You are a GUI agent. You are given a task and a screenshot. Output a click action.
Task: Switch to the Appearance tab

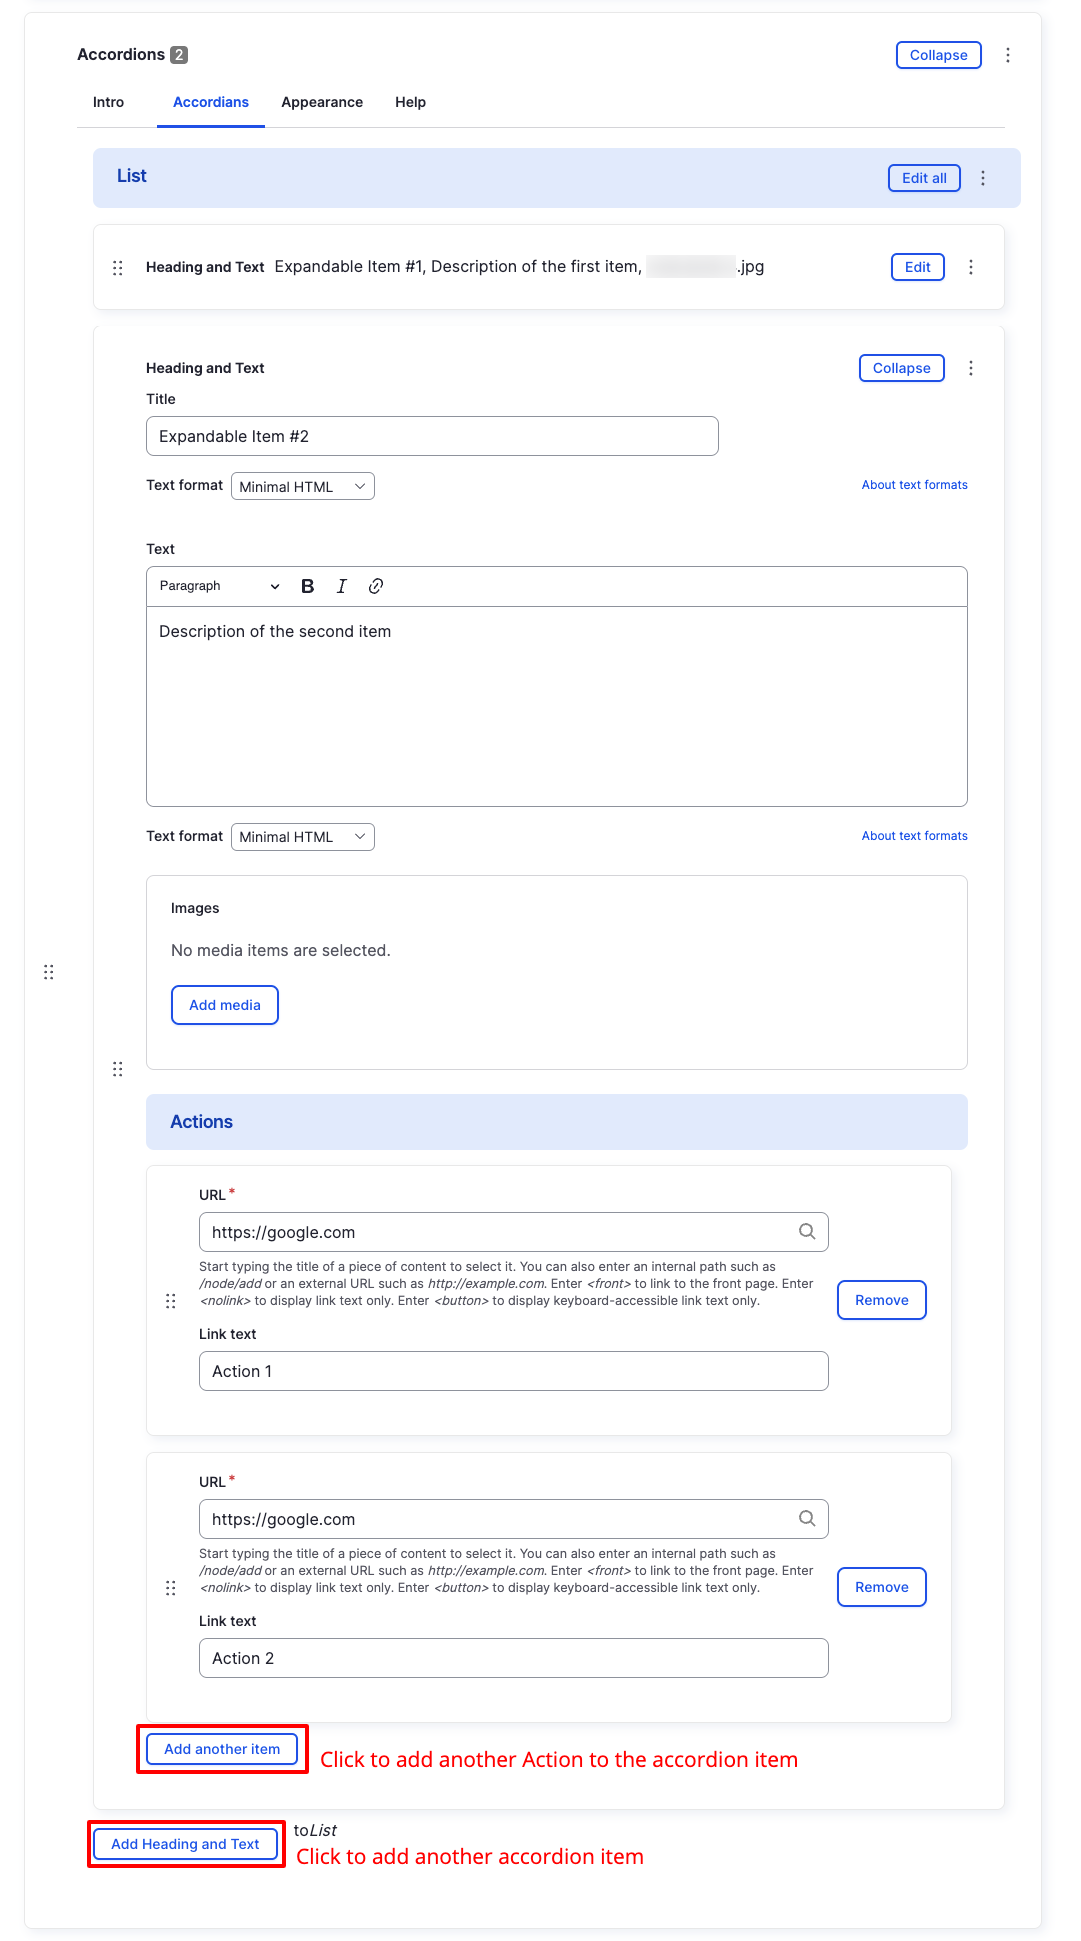pos(322,102)
